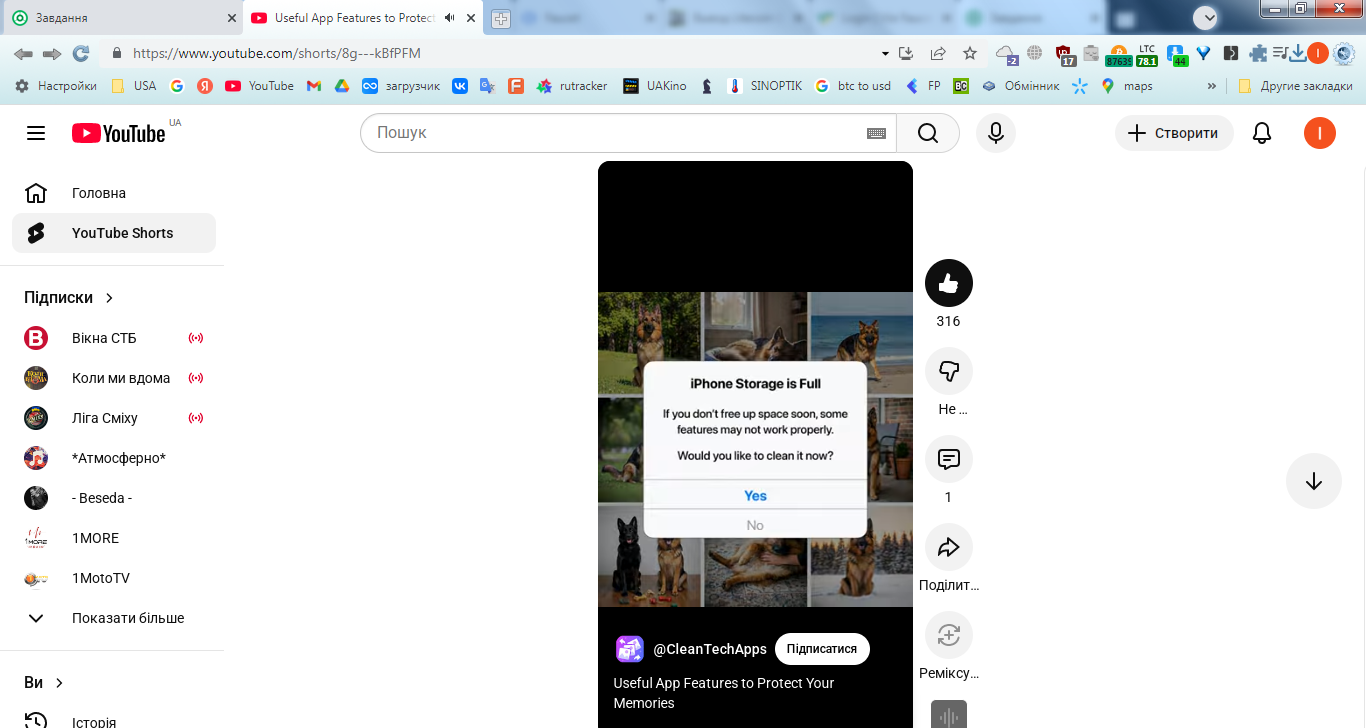Open Історія in the sidebar
The height and width of the screenshot is (728, 1366).
click(x=114, y=720)
